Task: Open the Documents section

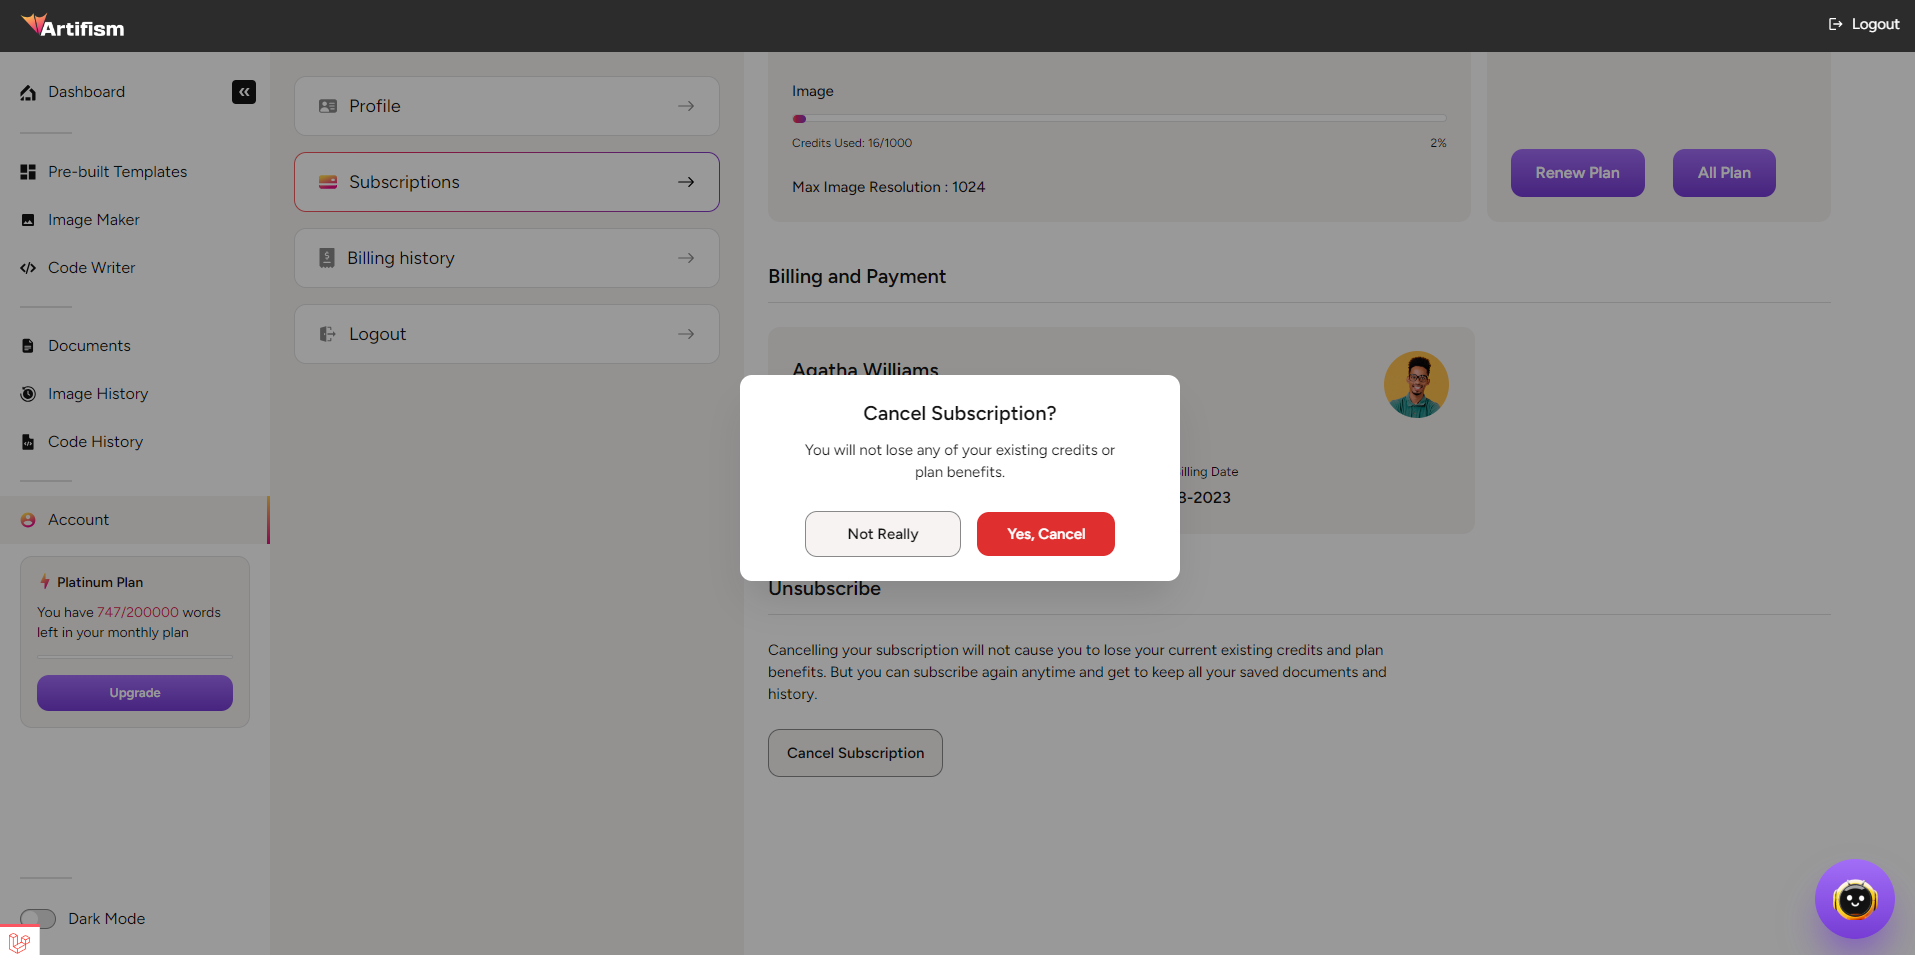Action: (89, 345)
